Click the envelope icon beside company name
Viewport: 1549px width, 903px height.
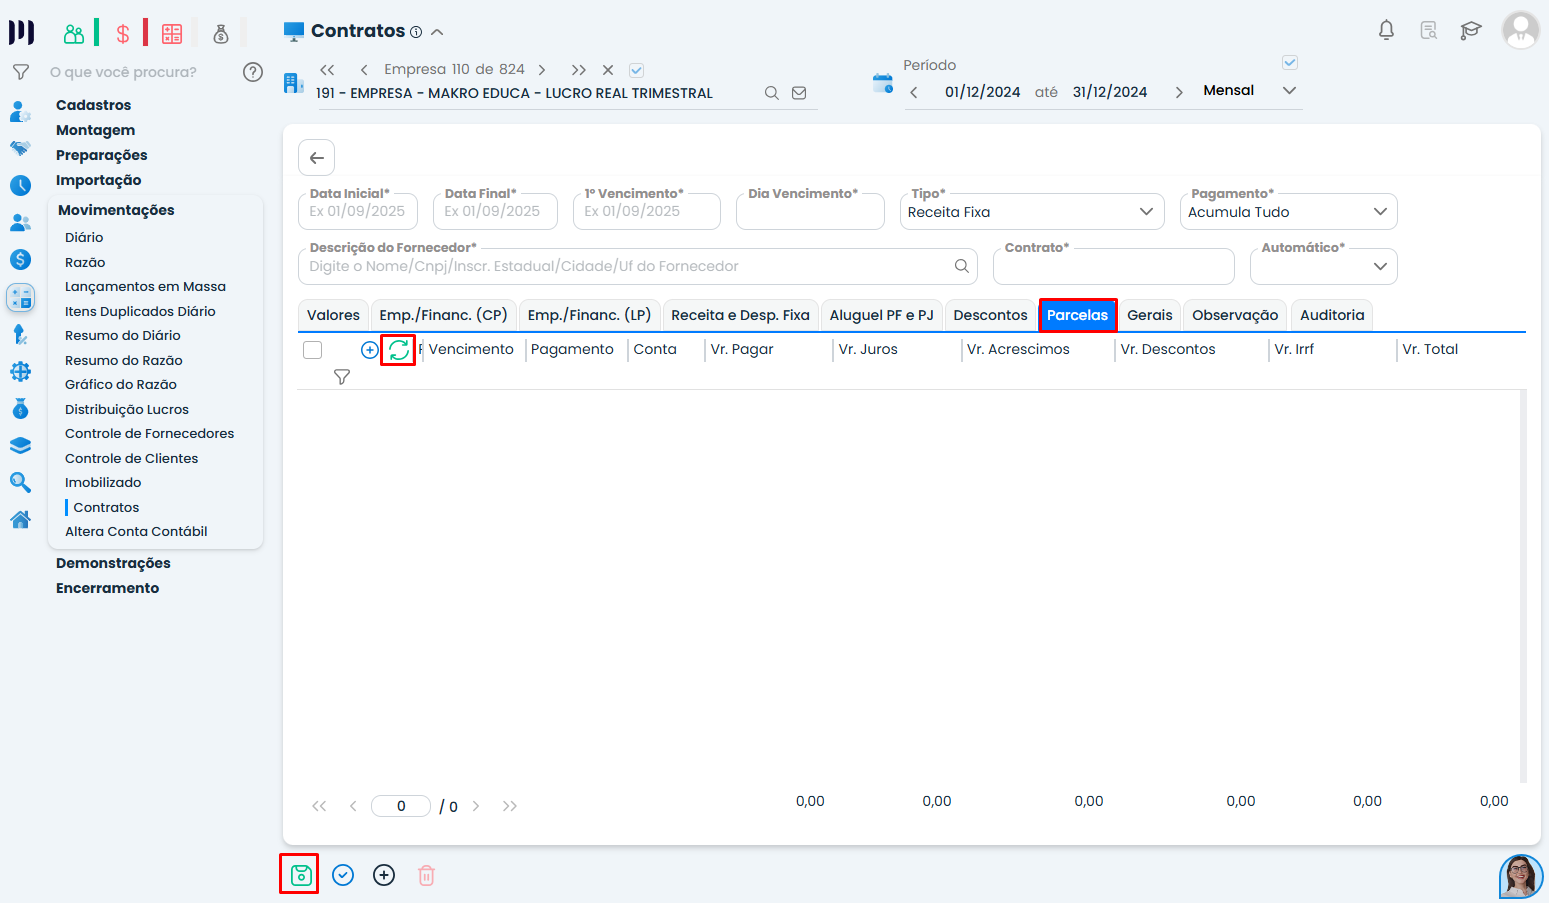click(799, 93)
